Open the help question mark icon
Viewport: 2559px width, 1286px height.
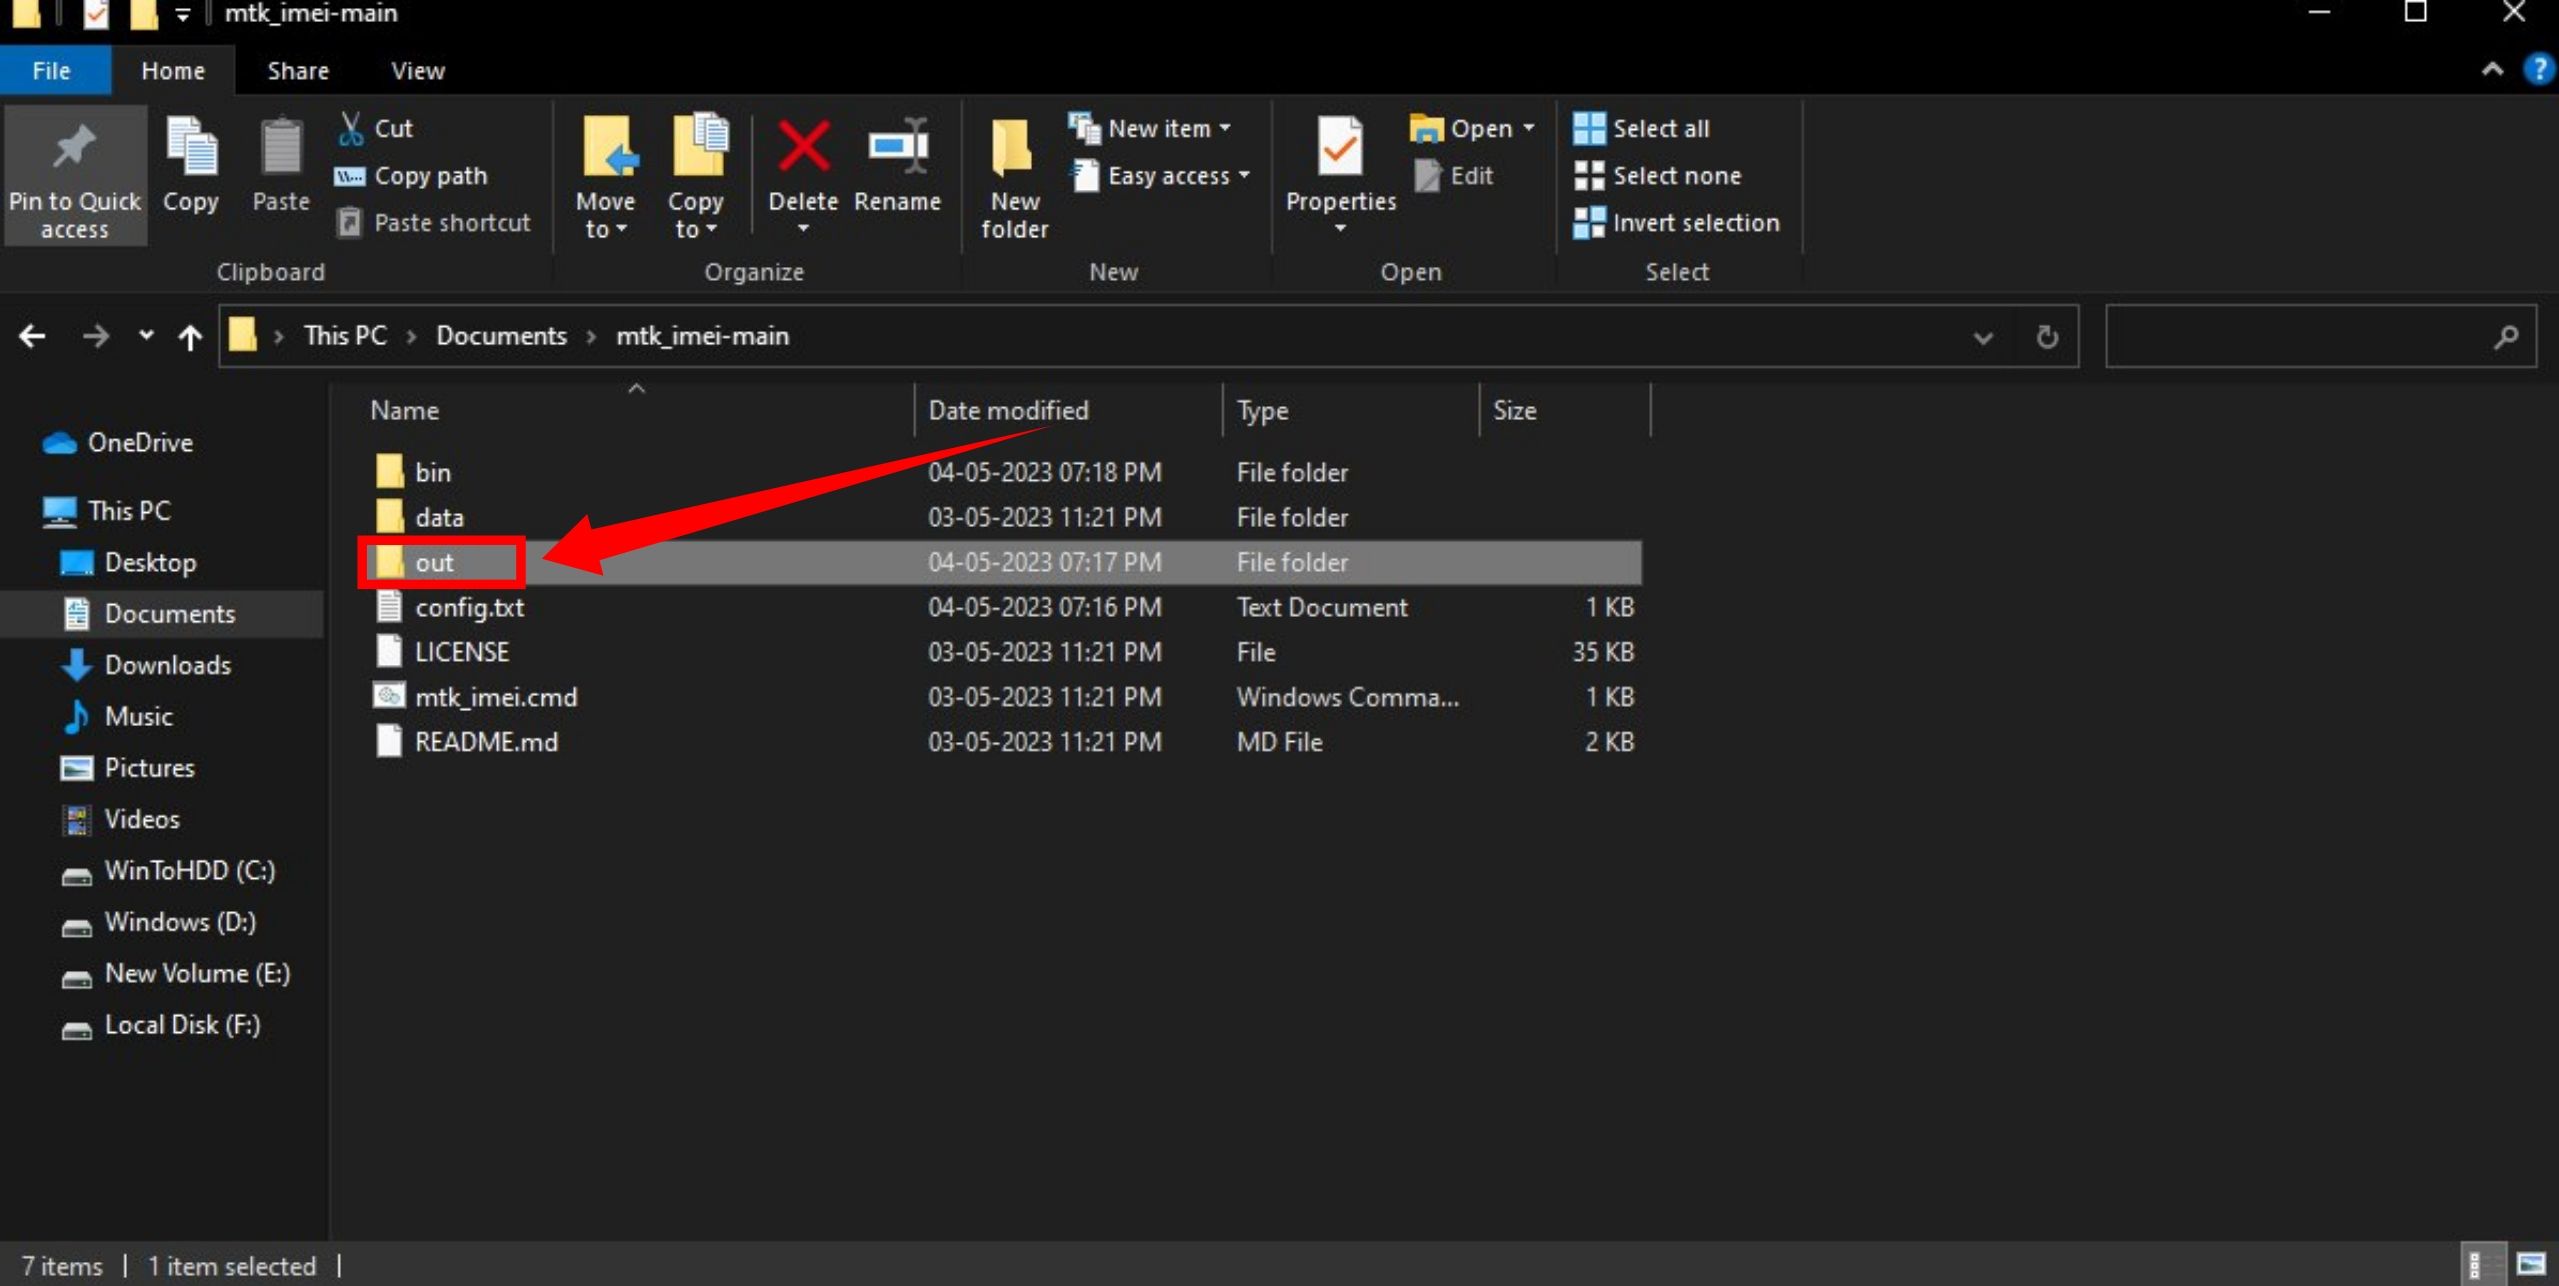pyautogui.click(x=2539, y=70)
